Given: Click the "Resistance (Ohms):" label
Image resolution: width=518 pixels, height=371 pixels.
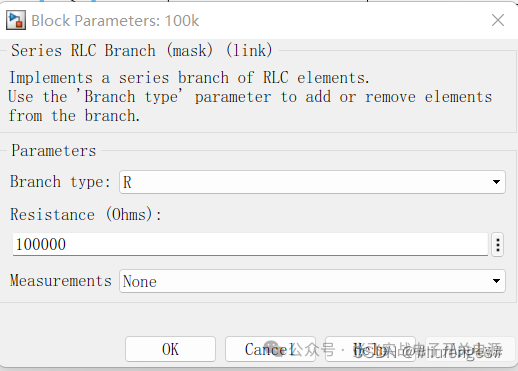Looking at the screenshot, I should (x=86, y=214).
